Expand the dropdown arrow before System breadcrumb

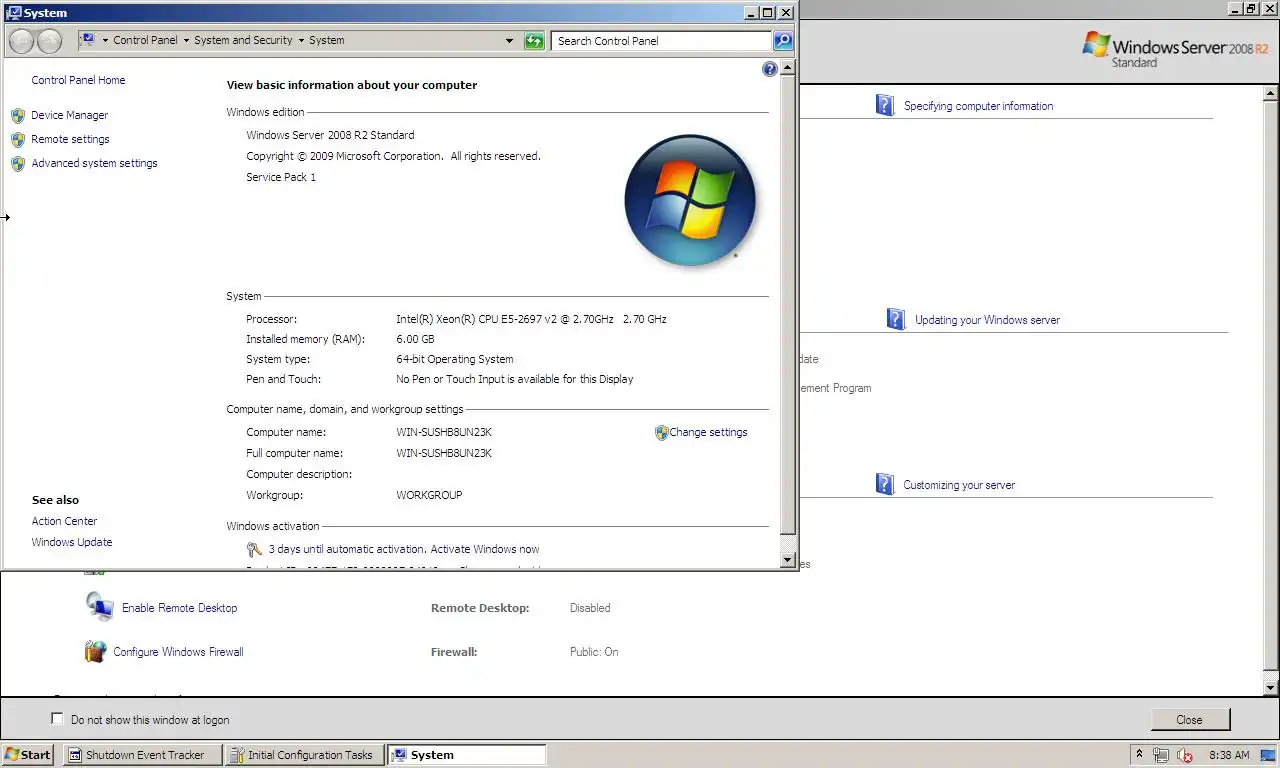(x=301, y=41)
